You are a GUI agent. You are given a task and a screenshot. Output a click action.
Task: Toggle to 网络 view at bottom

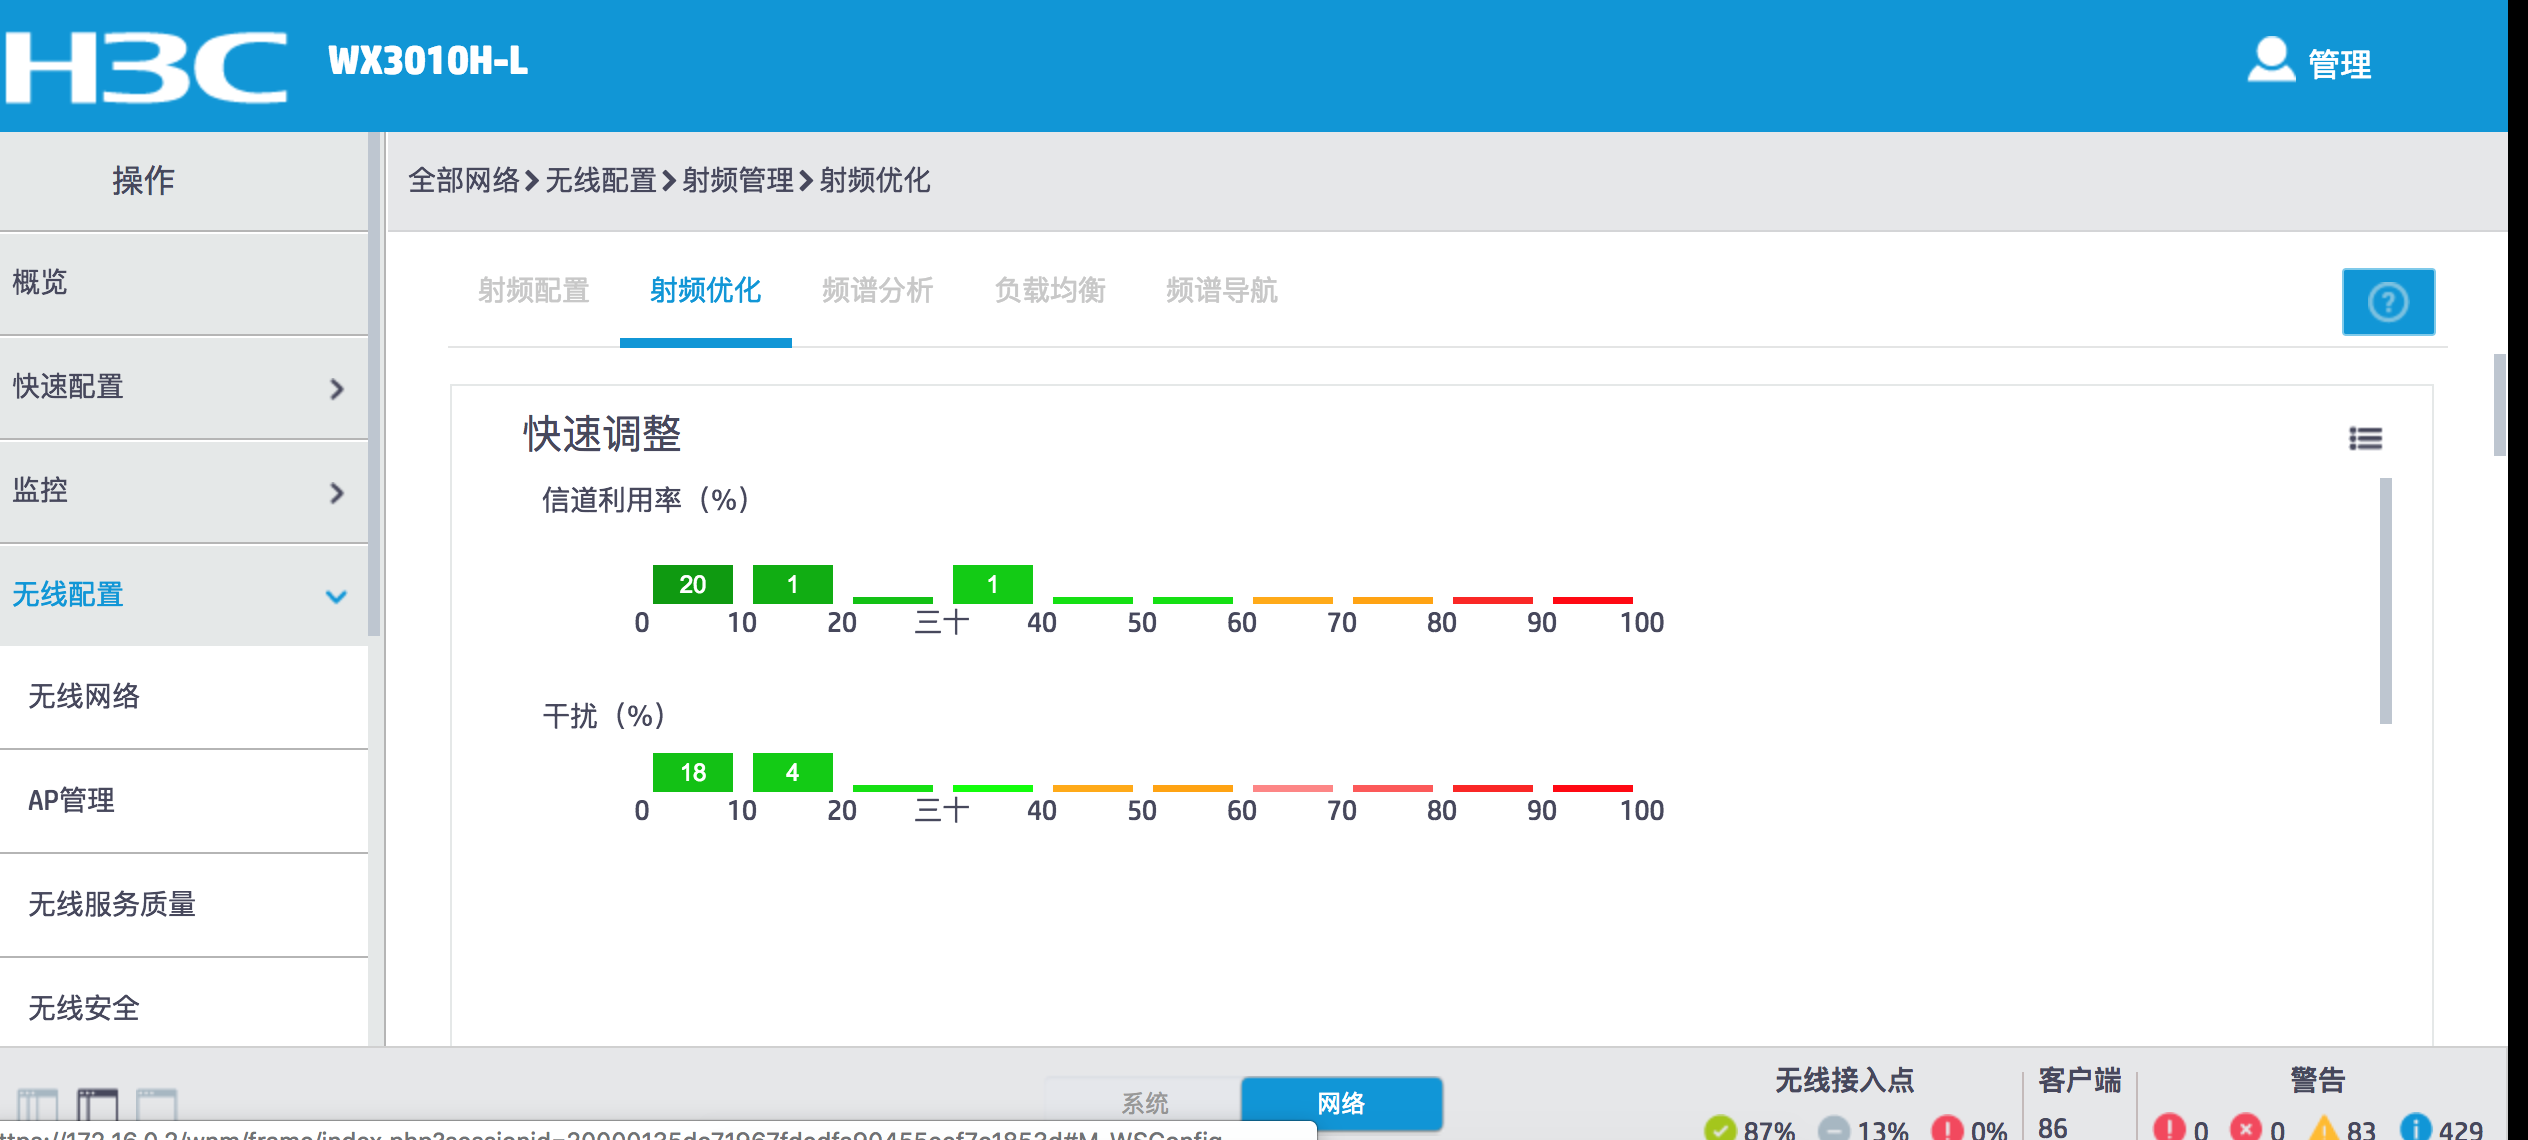[x=1340, y=1103]
